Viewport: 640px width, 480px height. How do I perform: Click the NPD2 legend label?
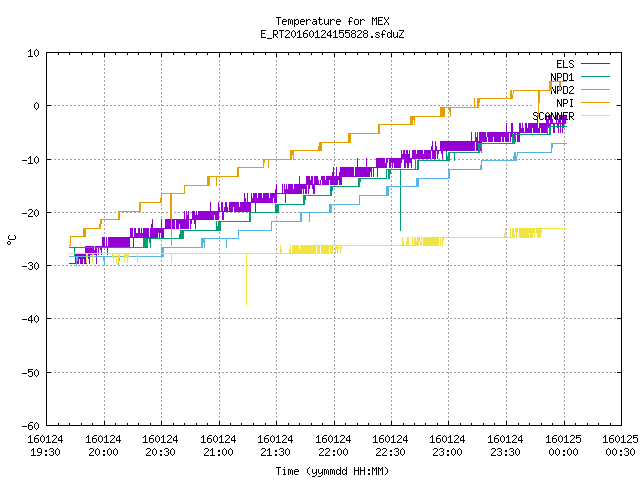point(562,90)
